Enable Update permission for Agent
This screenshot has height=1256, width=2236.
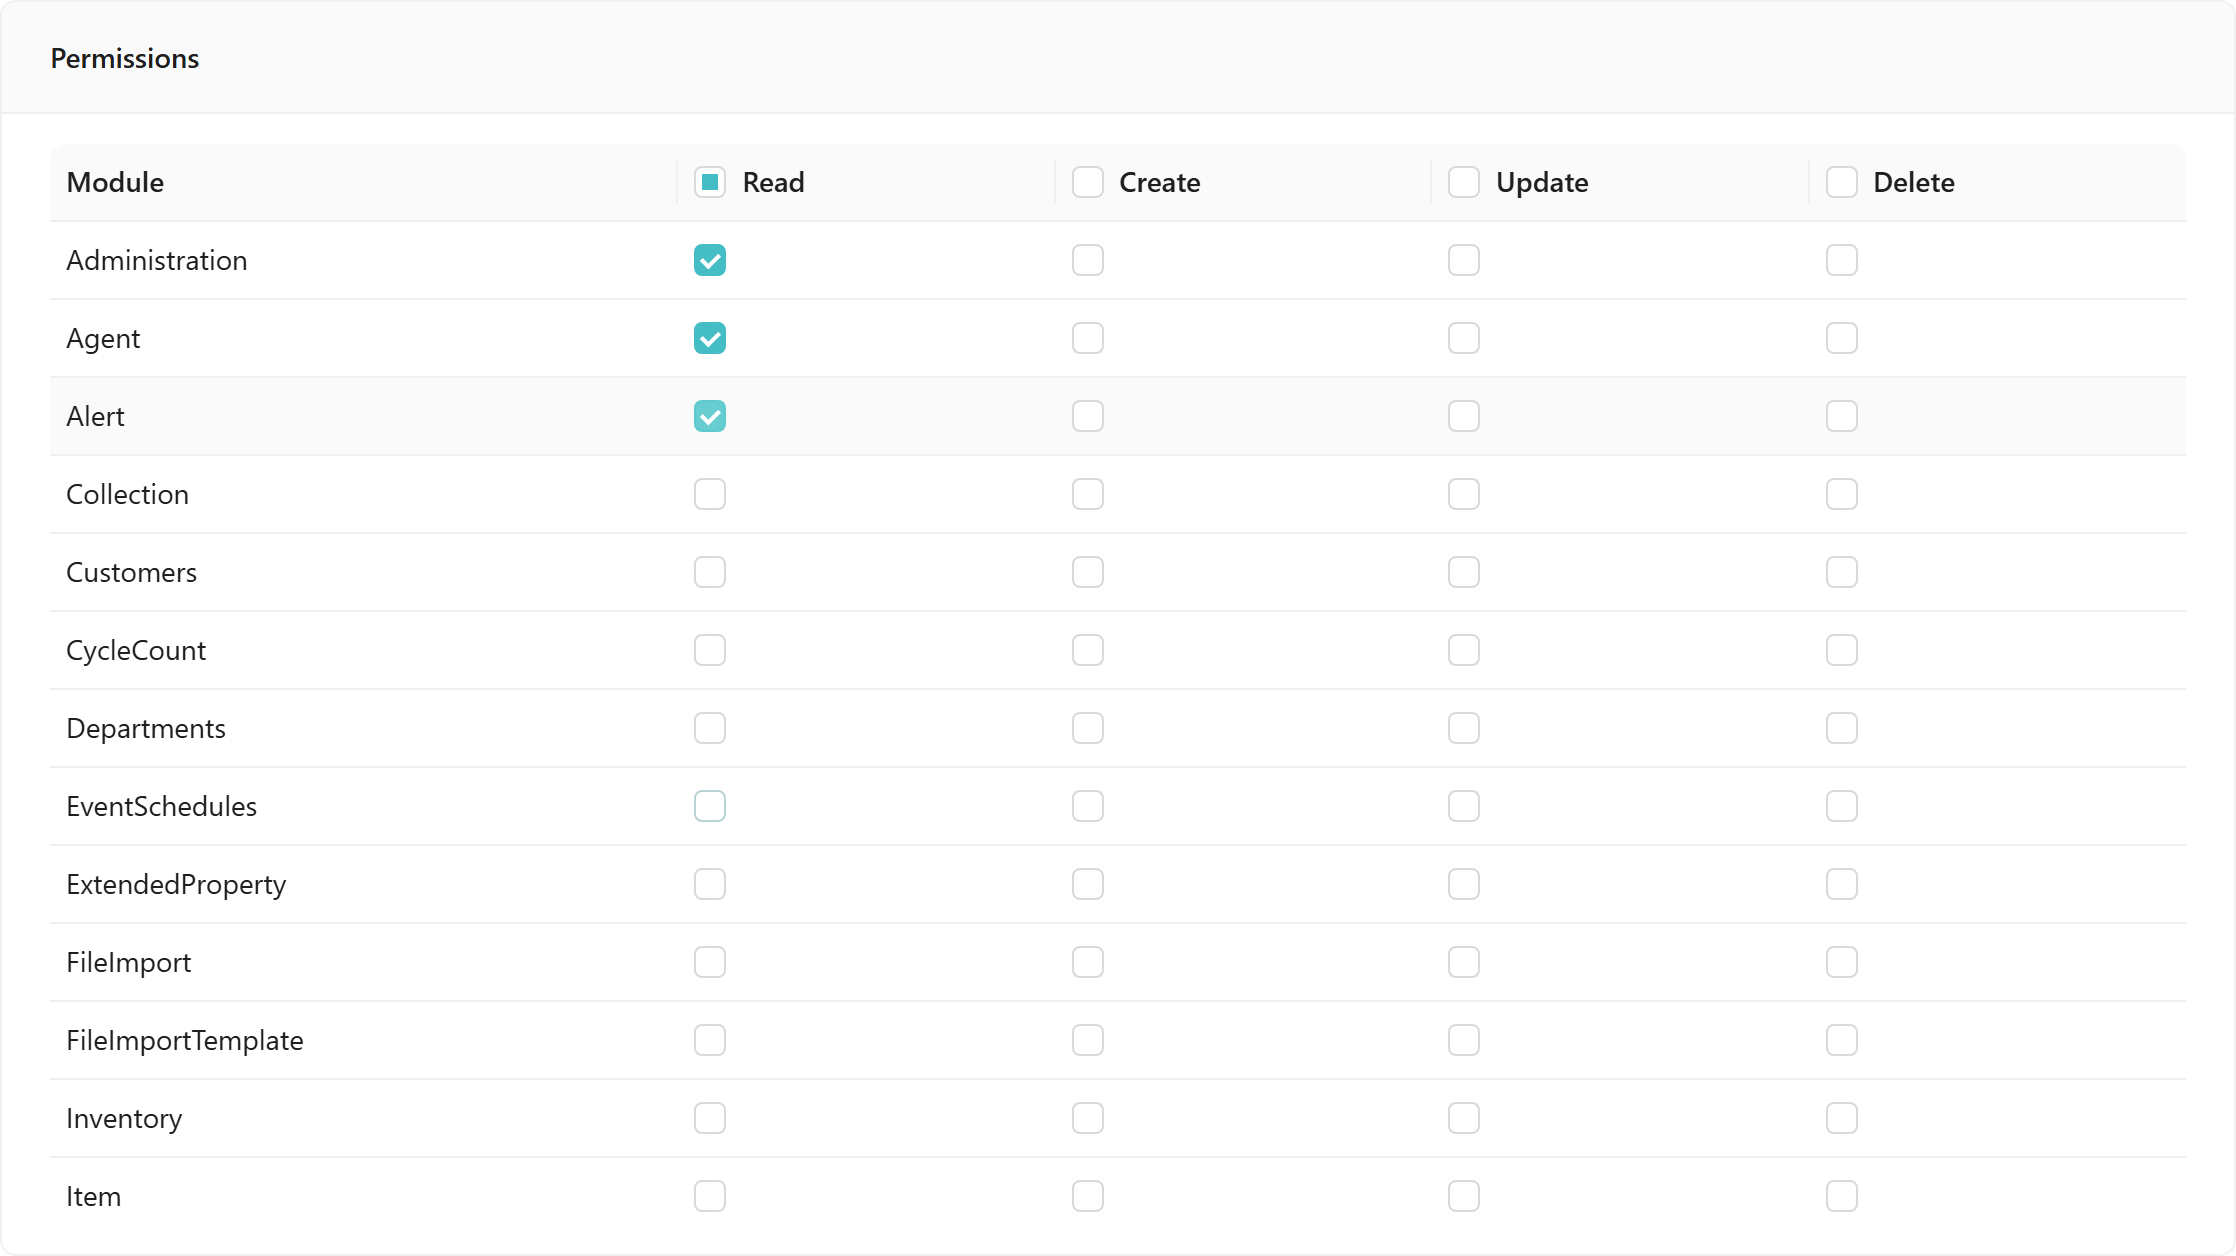pos(1464,338)
